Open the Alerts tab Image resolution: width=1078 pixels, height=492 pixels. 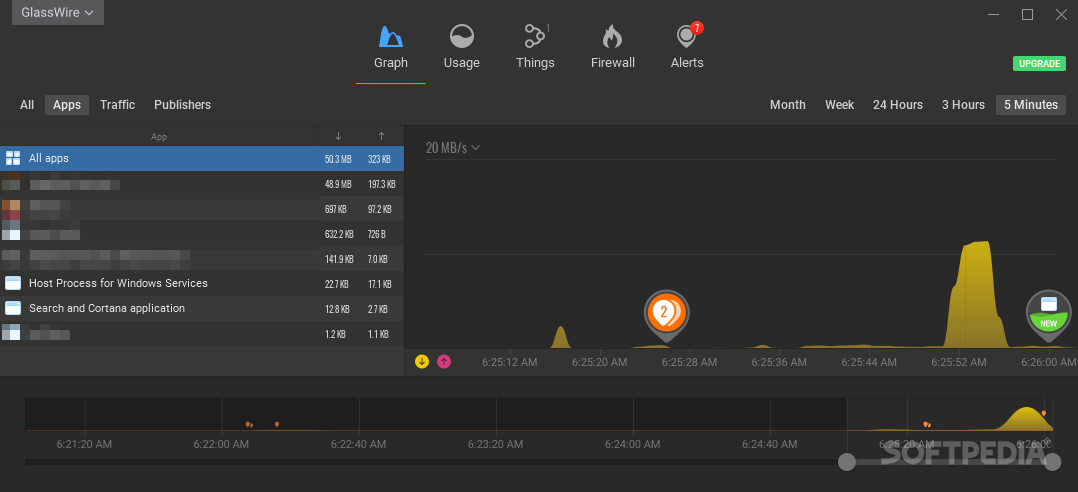(x=687, y=47)
